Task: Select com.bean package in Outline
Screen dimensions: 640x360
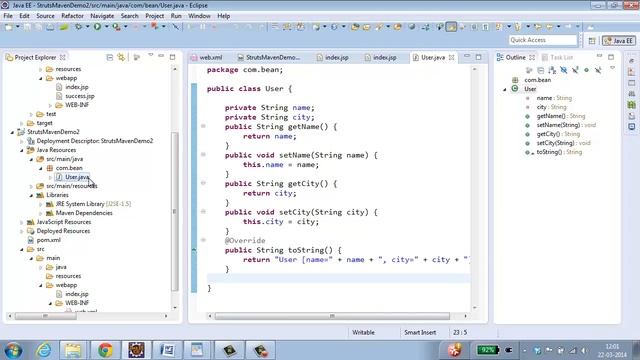Action: (538, 80)
